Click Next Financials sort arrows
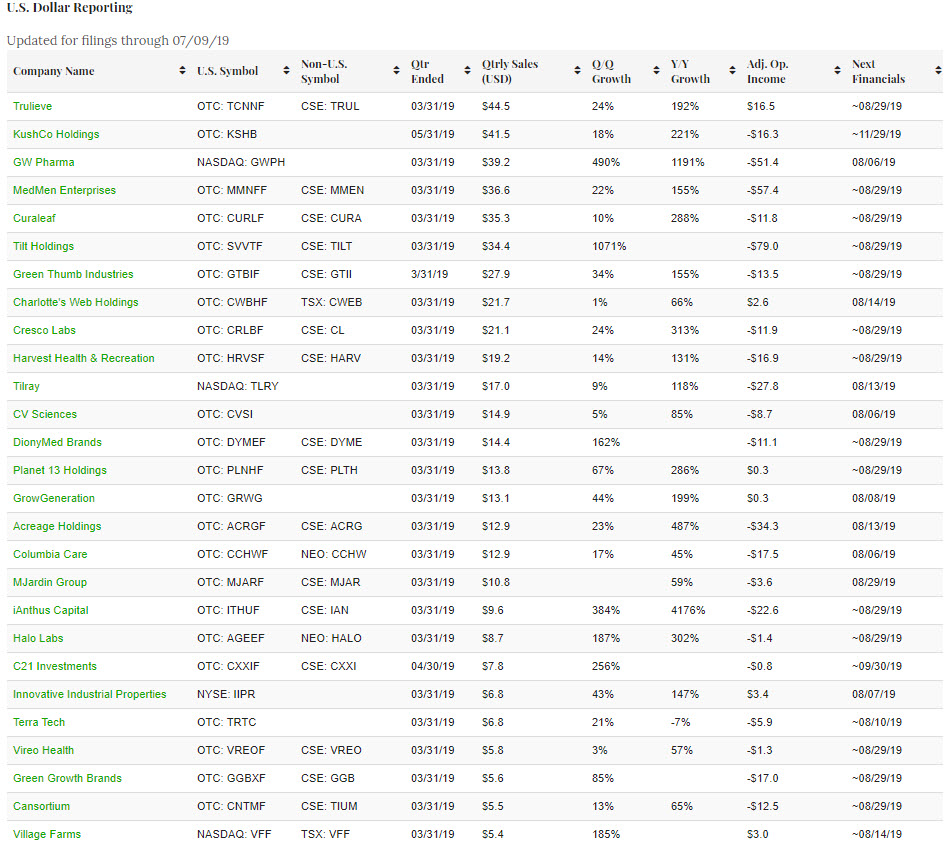Viewport: 947px width, 844px height. [x=937, y=71]
